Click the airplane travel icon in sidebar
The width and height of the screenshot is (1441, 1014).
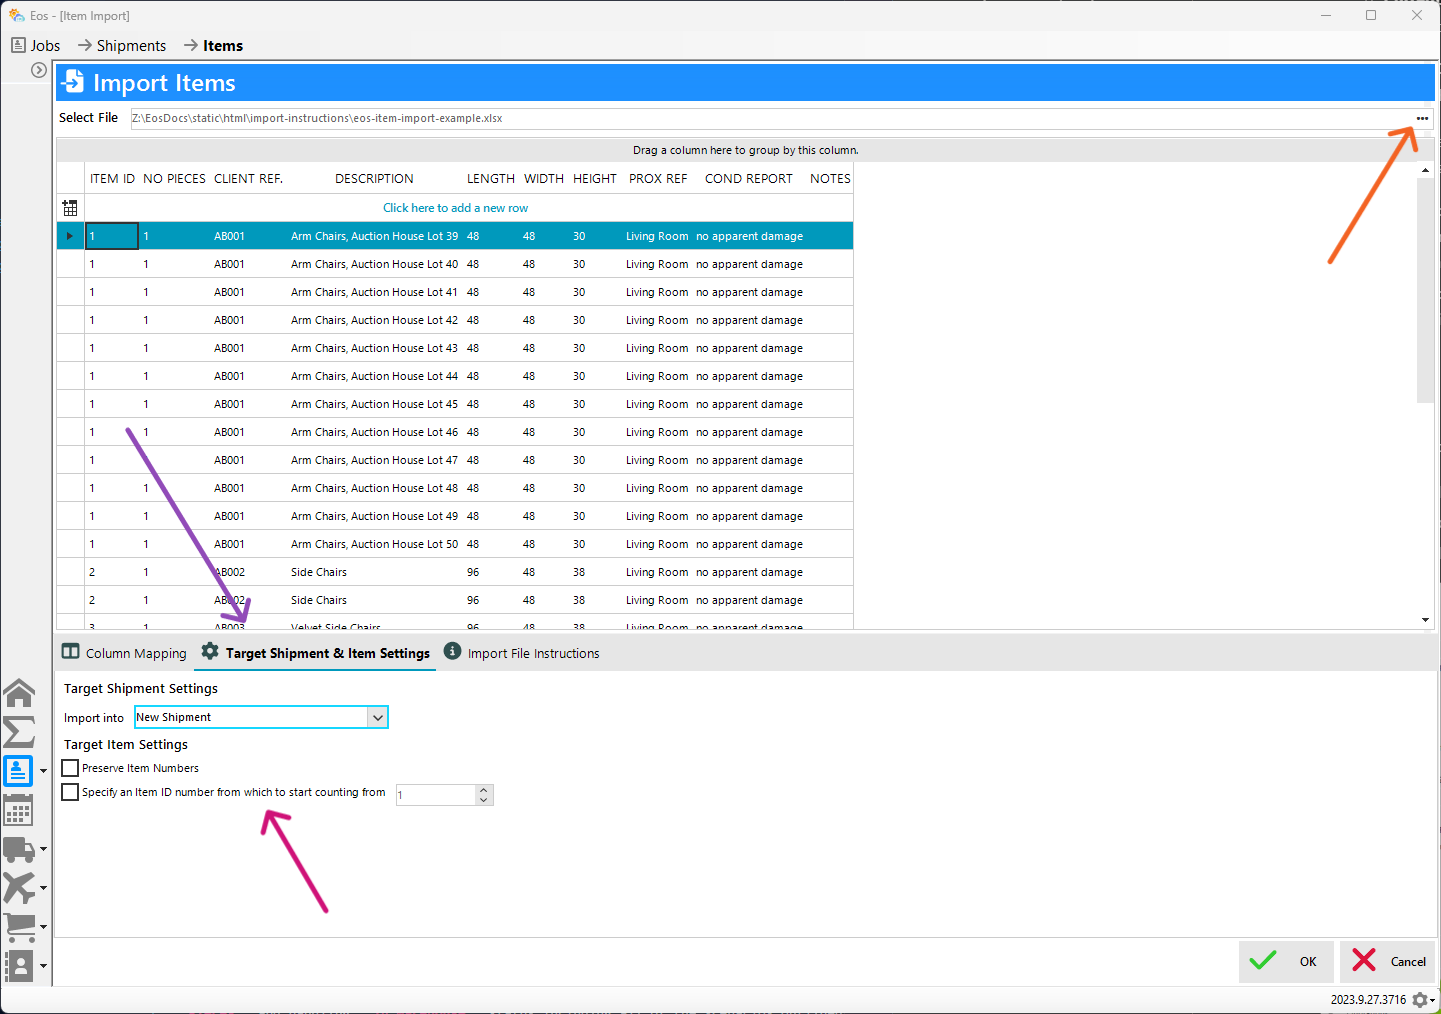click(x=19, y=888)
